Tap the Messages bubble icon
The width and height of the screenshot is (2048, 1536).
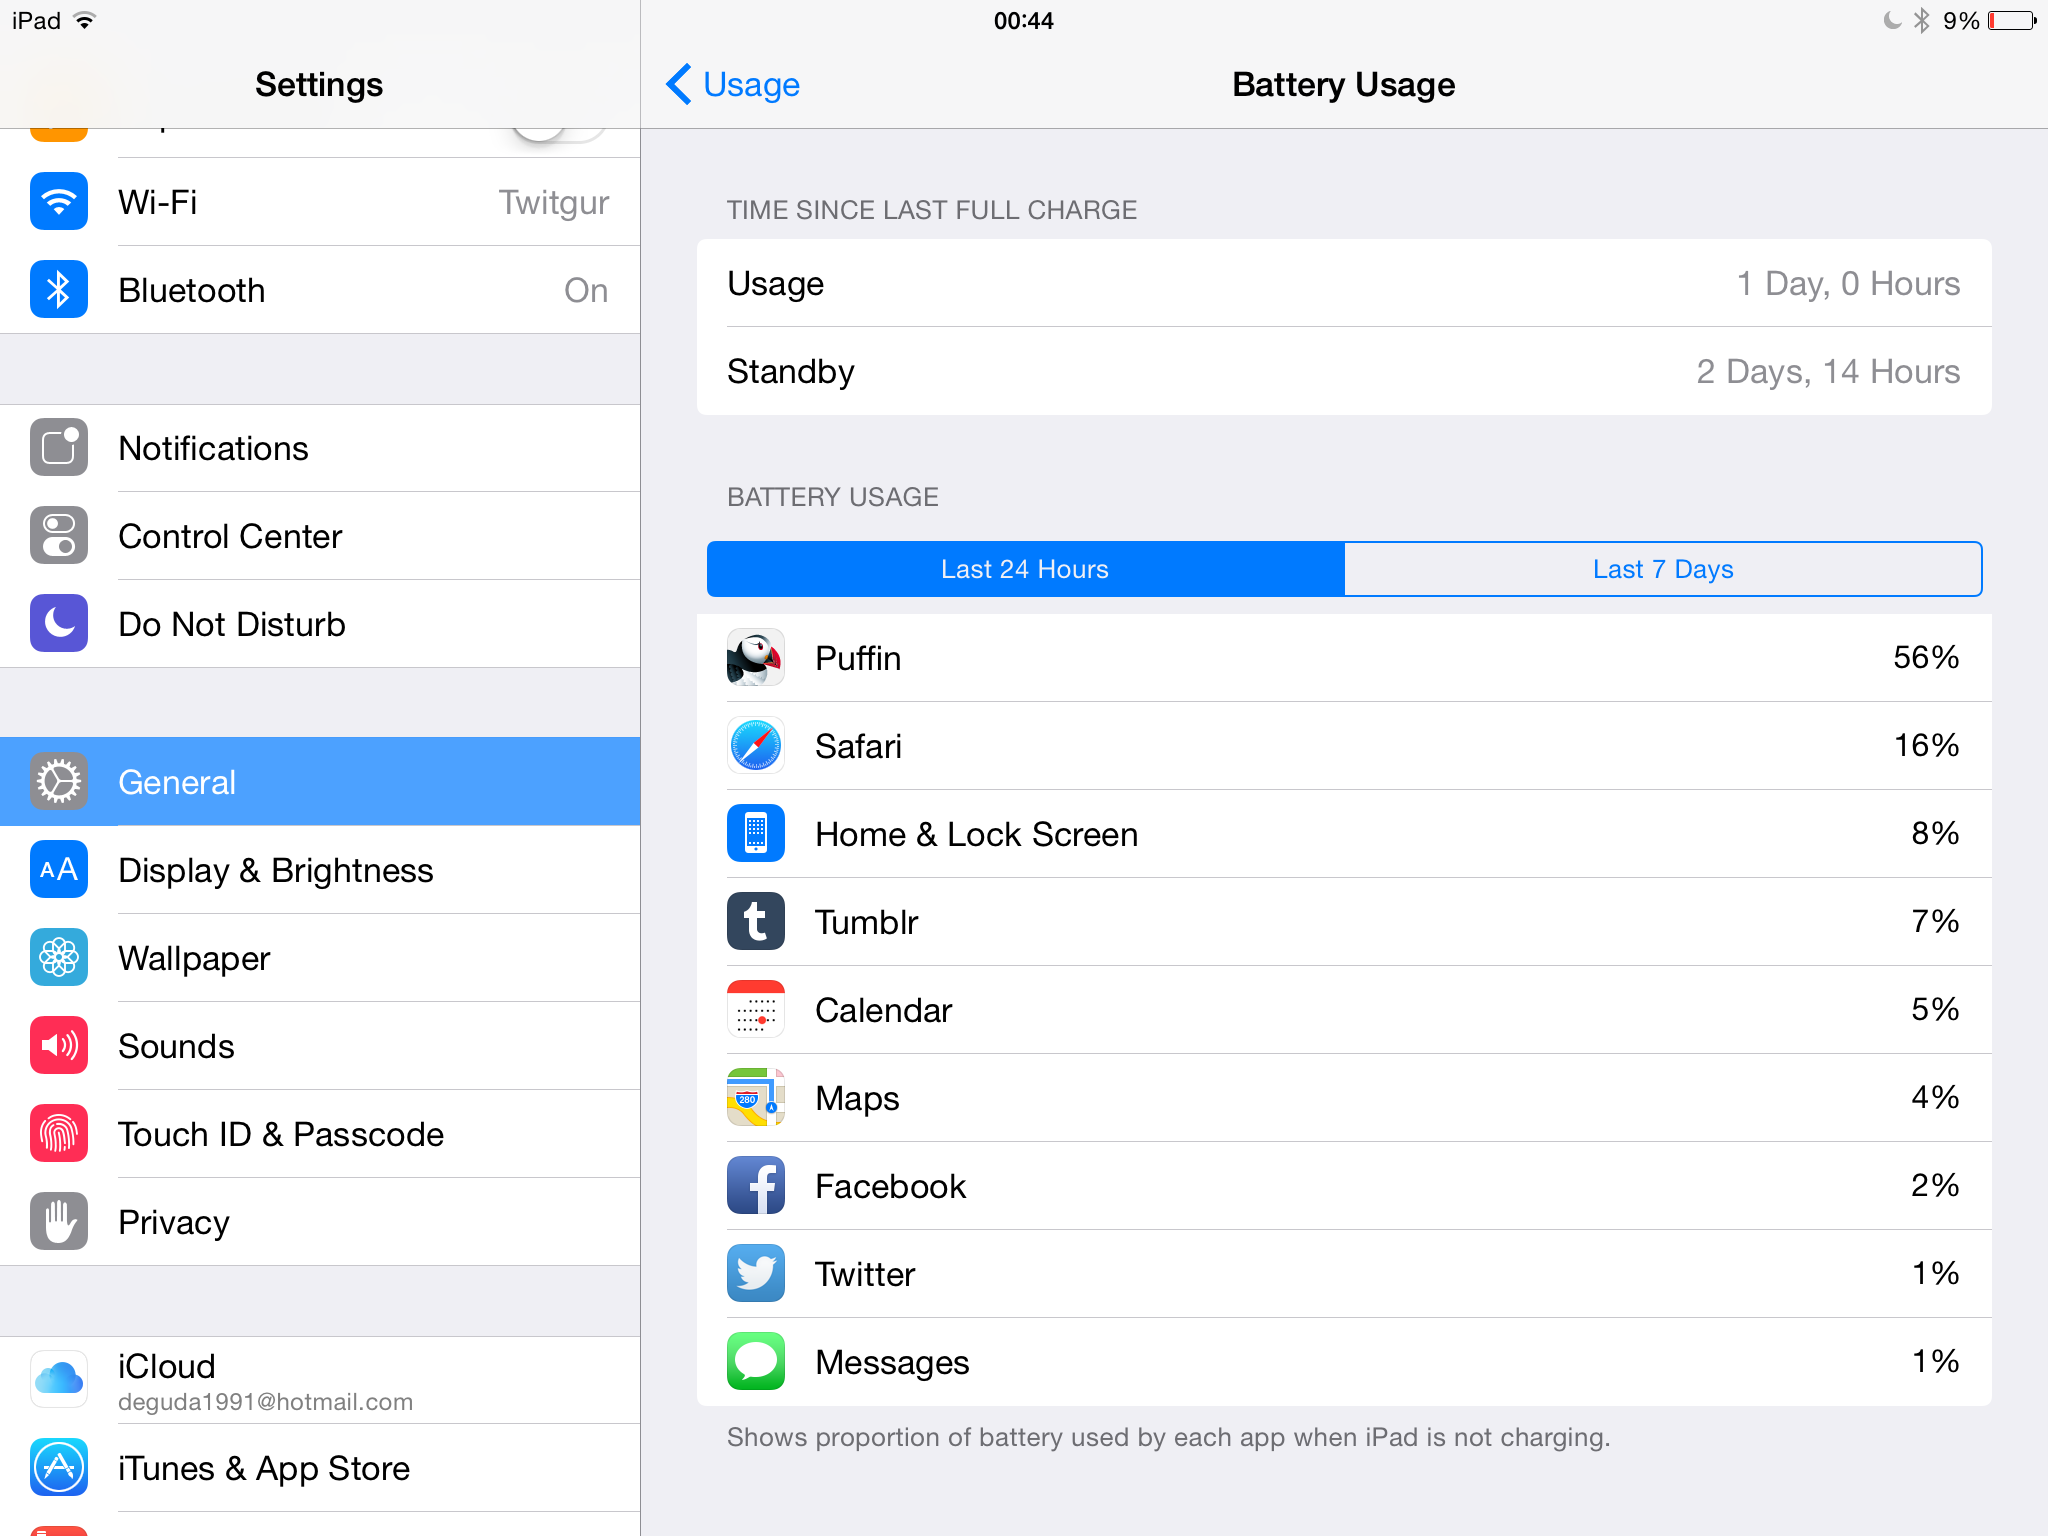pyautogui.click(x=756, y=1362)
